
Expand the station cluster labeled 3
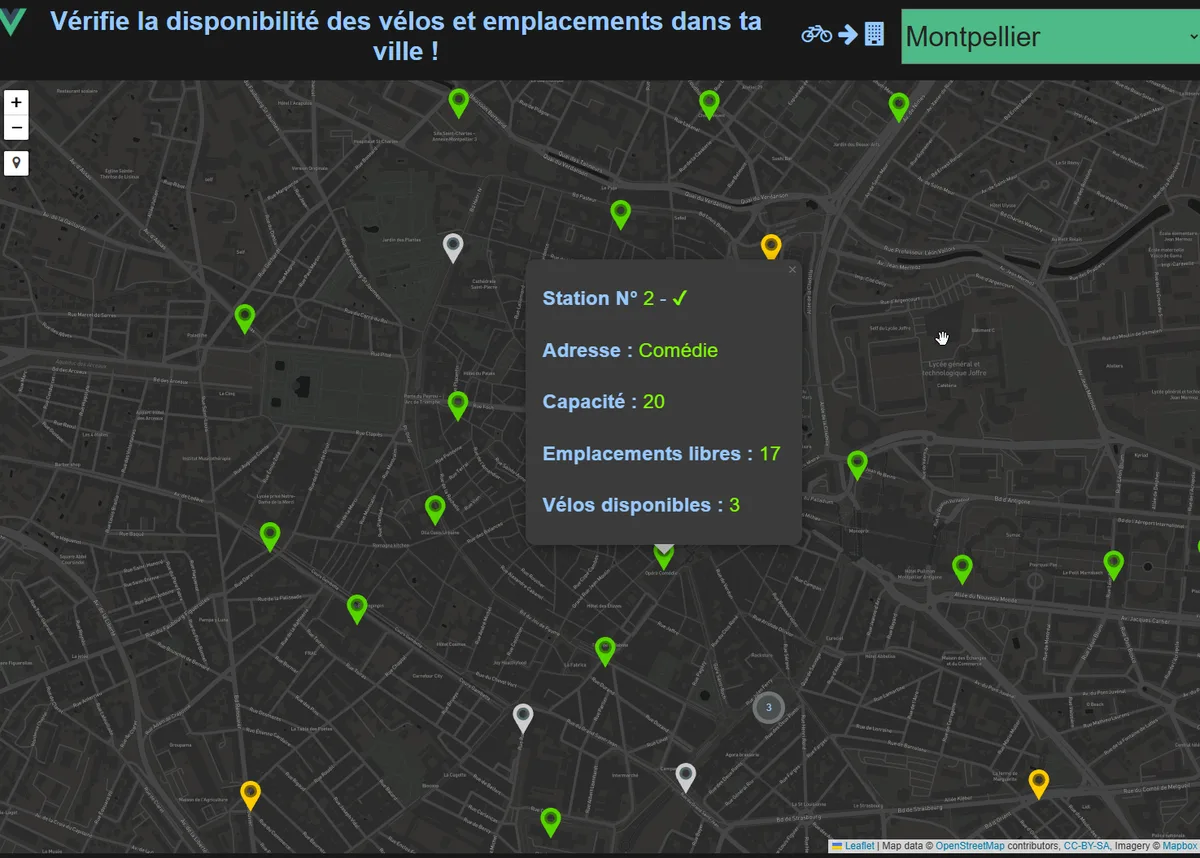point(768,707)
